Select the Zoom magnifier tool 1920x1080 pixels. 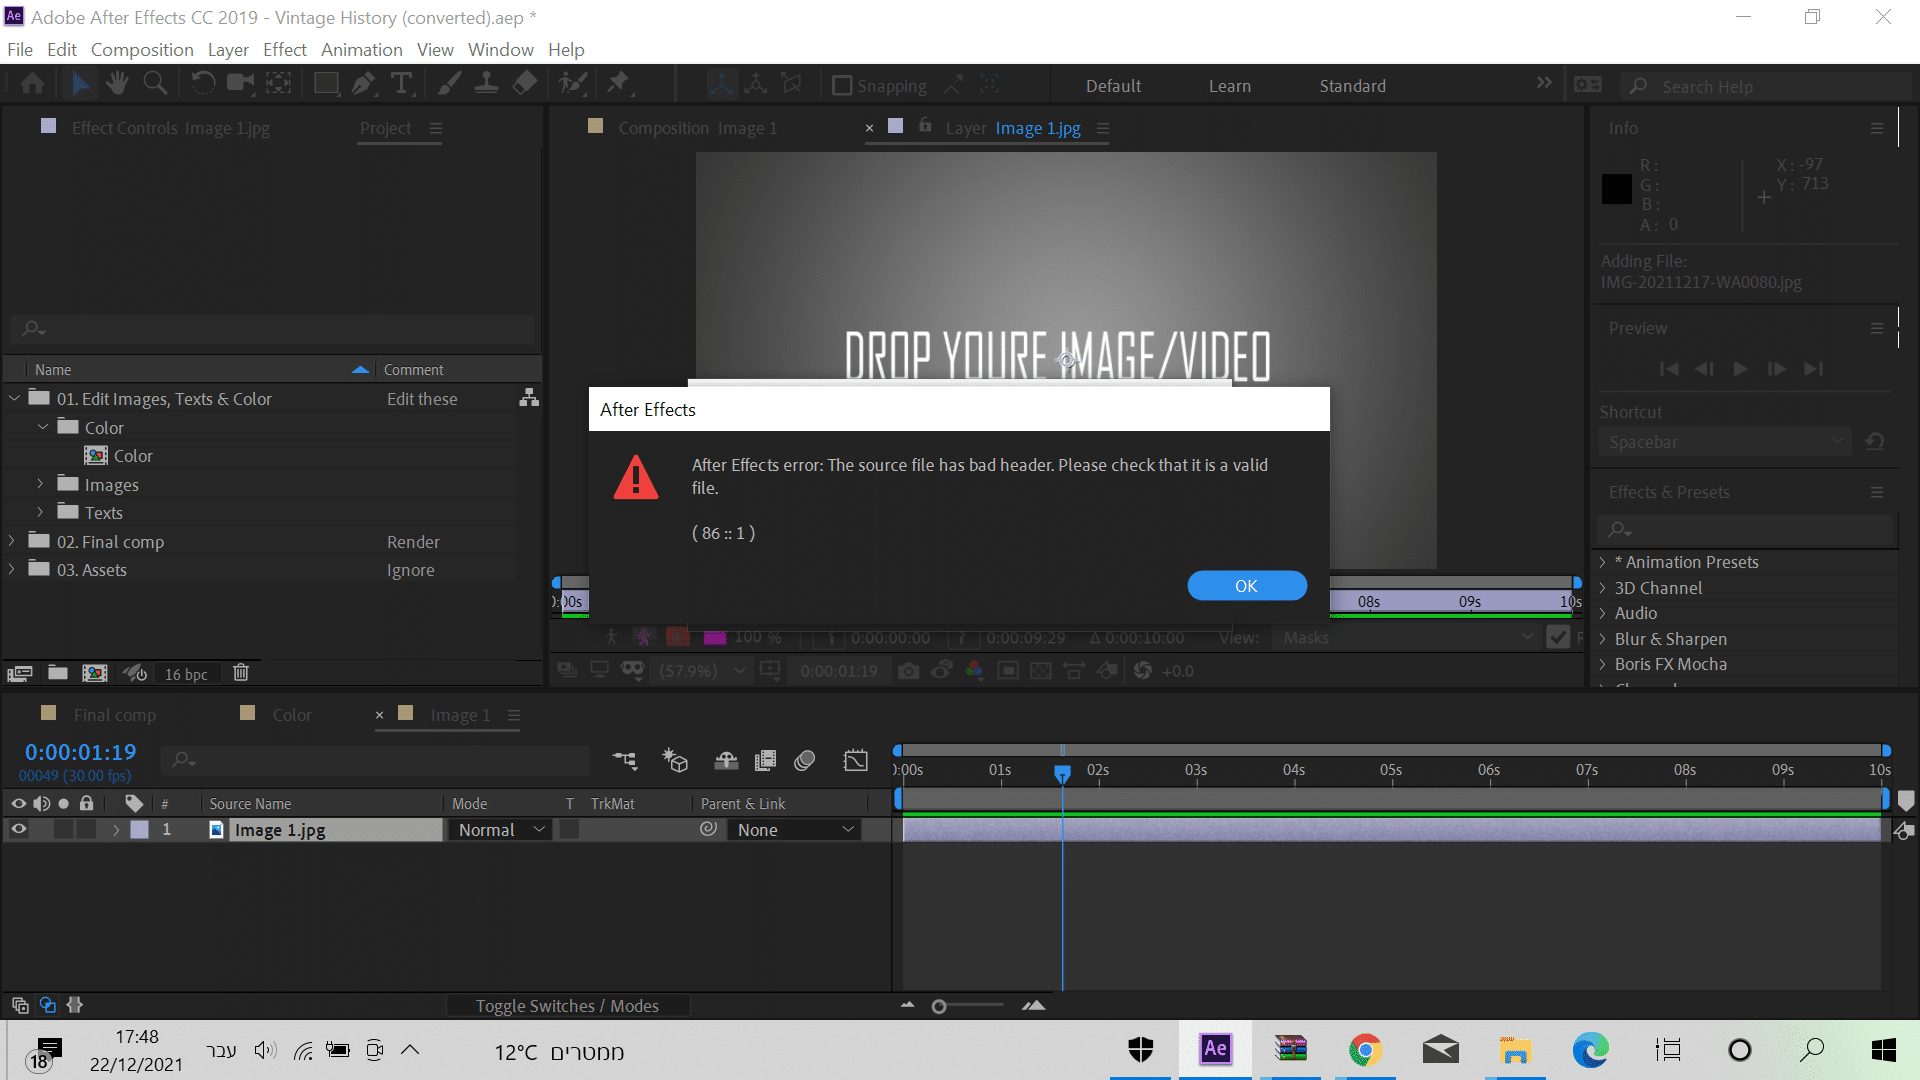click(x=155, y=84)
